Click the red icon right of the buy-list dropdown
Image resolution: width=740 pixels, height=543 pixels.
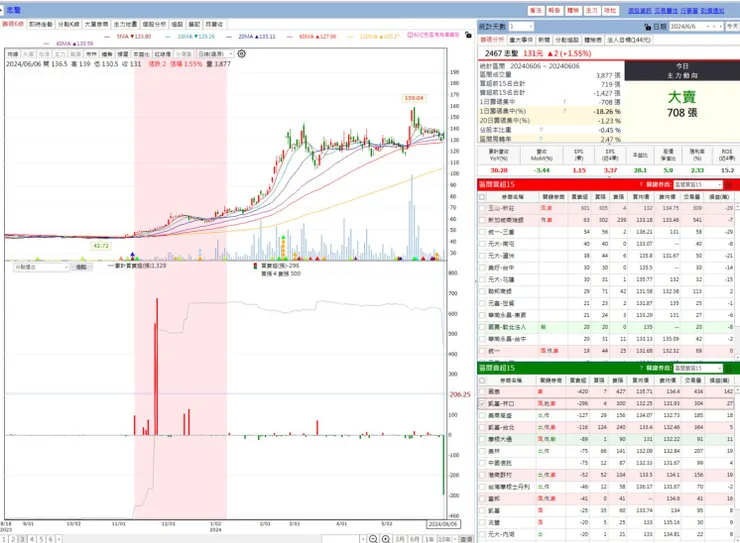coord(729,184)
